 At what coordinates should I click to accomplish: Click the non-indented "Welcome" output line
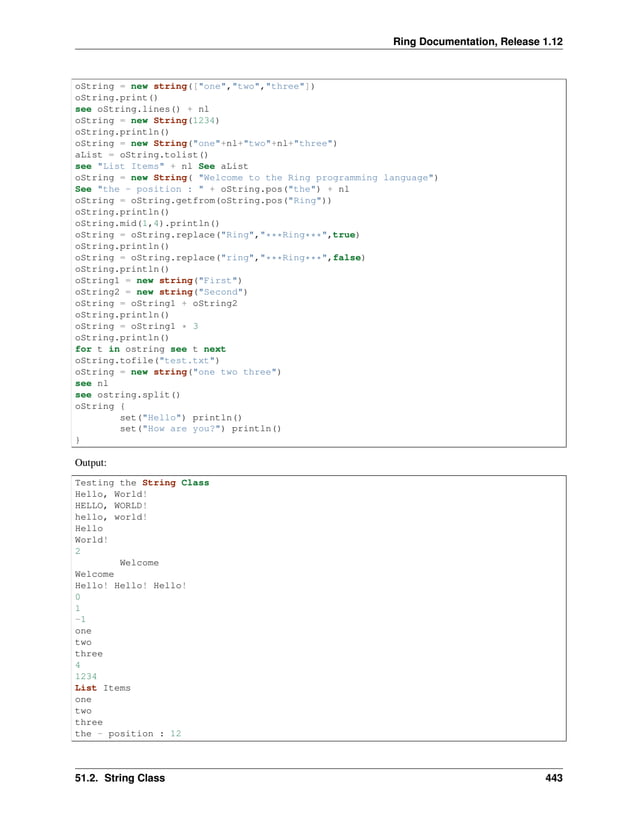94,575
